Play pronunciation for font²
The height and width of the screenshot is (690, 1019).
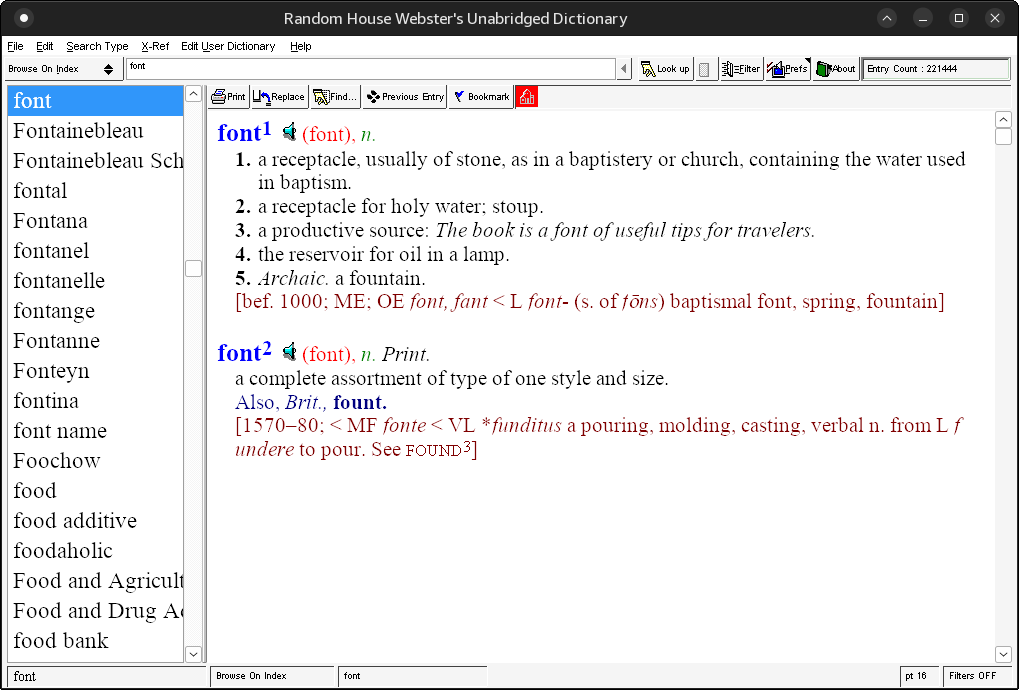pos(289,352)
